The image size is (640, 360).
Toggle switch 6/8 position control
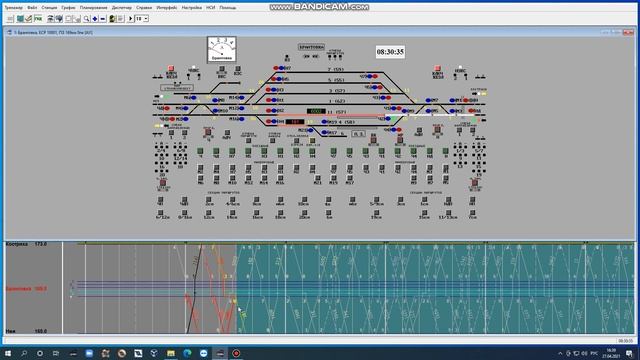coord(180,148)
